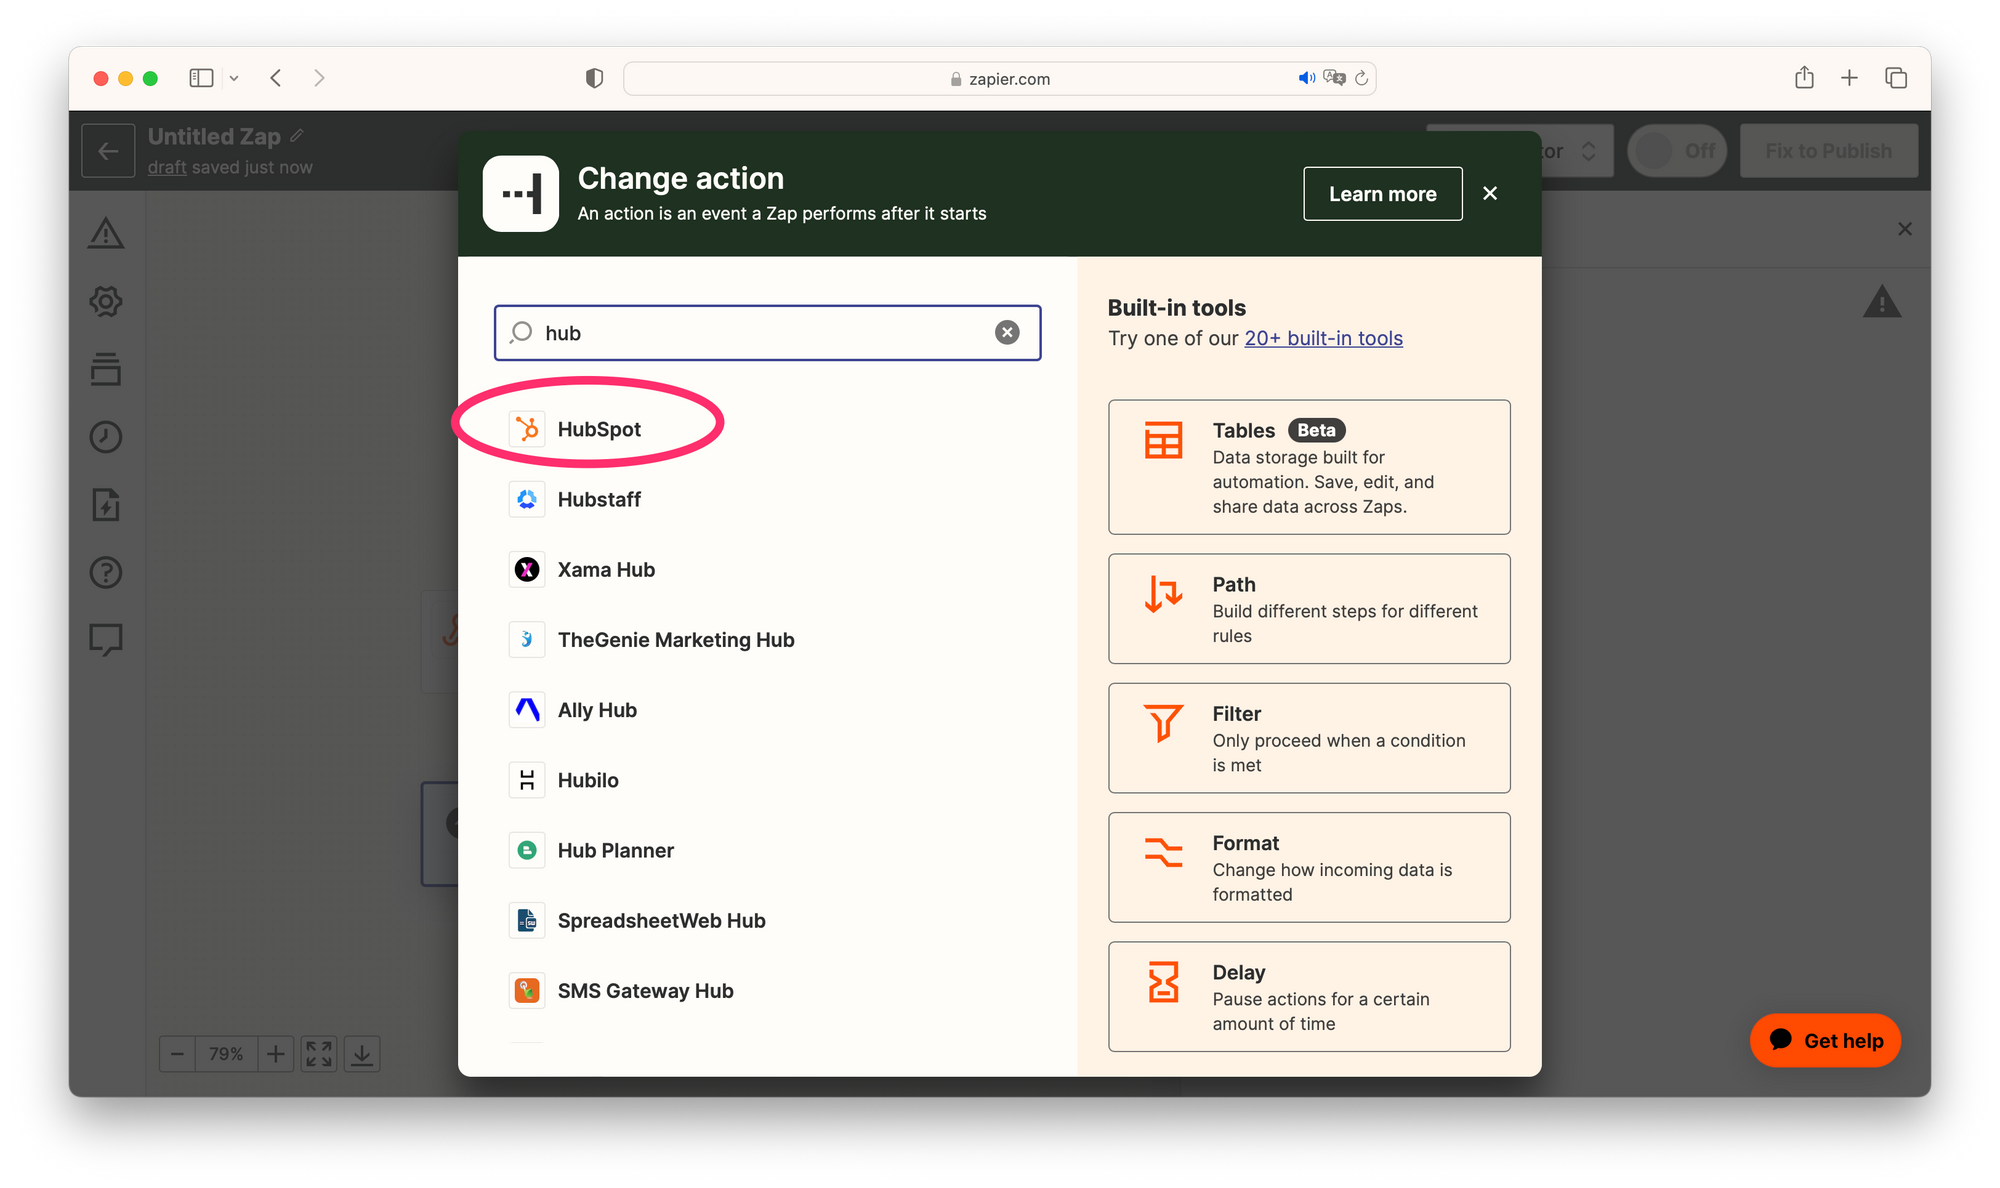The width and height of the screenshot is (2000, 1188).
Task: Go back with the editor back arrow
Action: click(108, 151)
